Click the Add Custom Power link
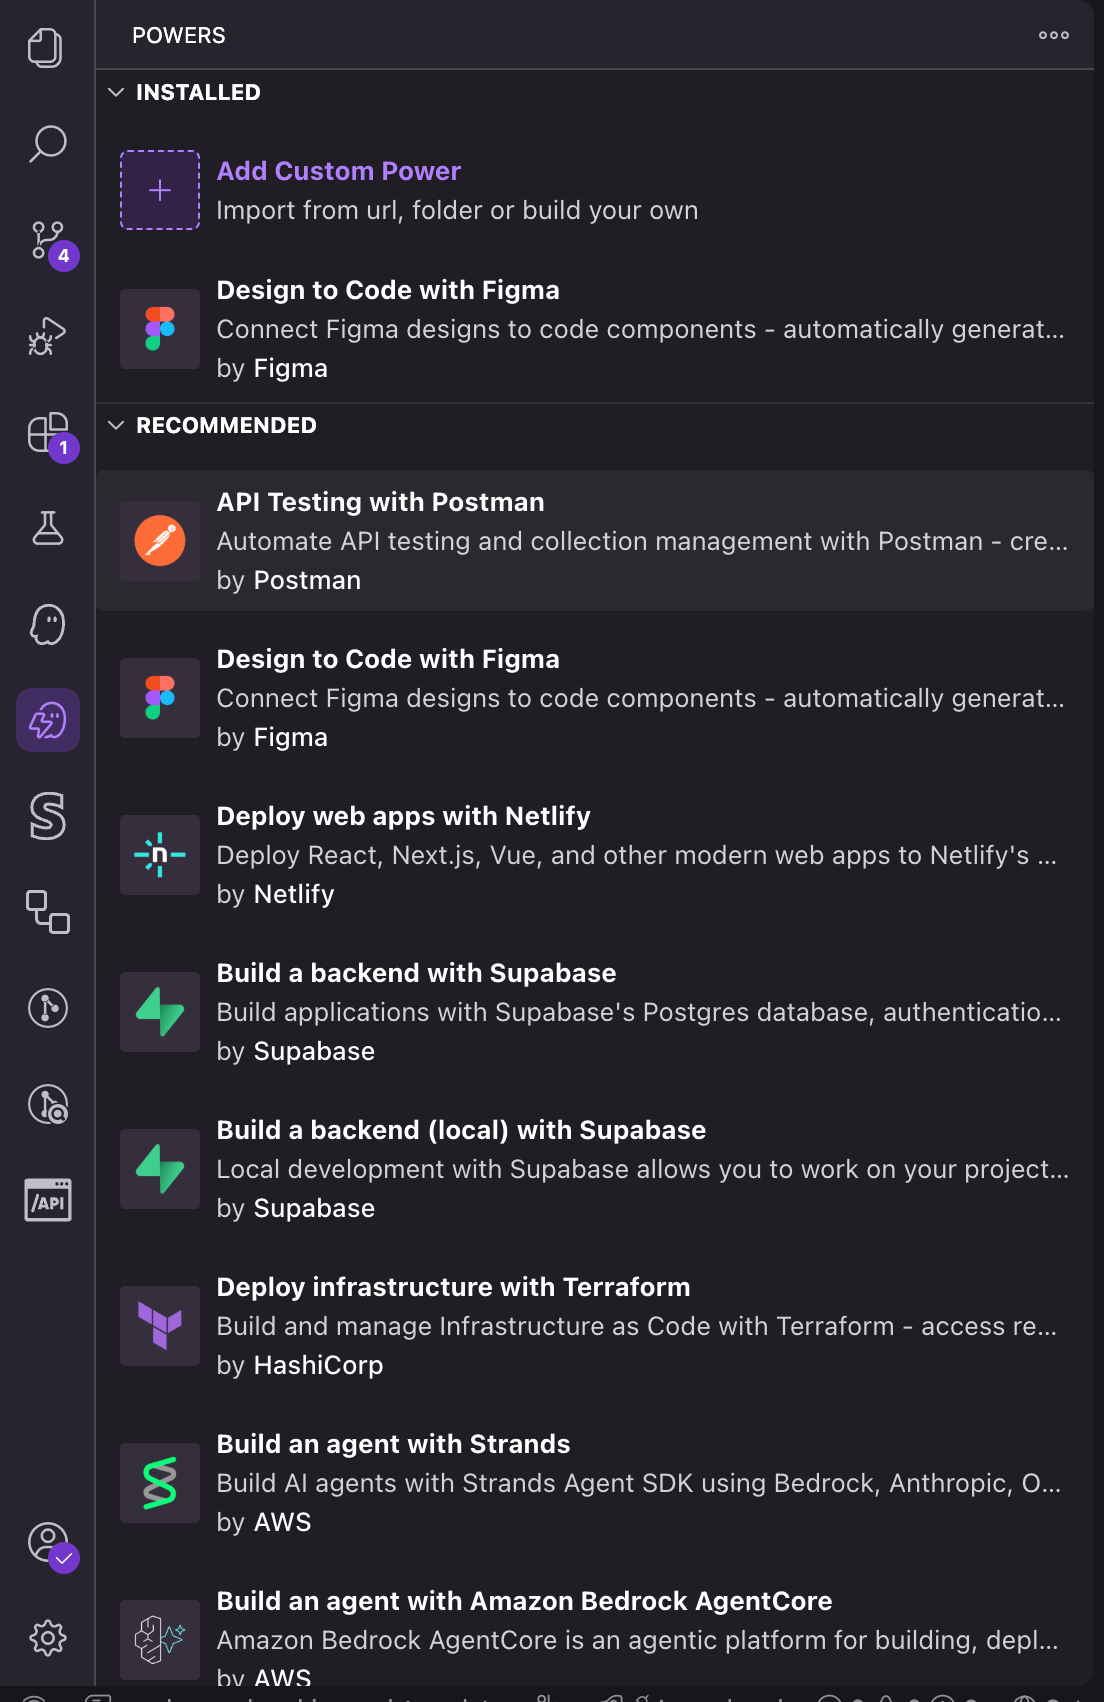 (x=338, y=171)
